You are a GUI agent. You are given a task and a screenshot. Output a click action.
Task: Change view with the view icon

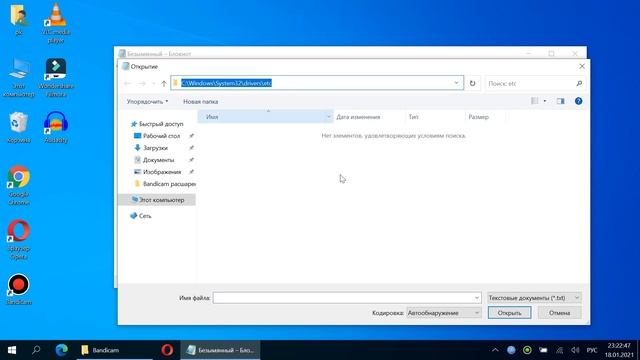(x=534, y=101)
